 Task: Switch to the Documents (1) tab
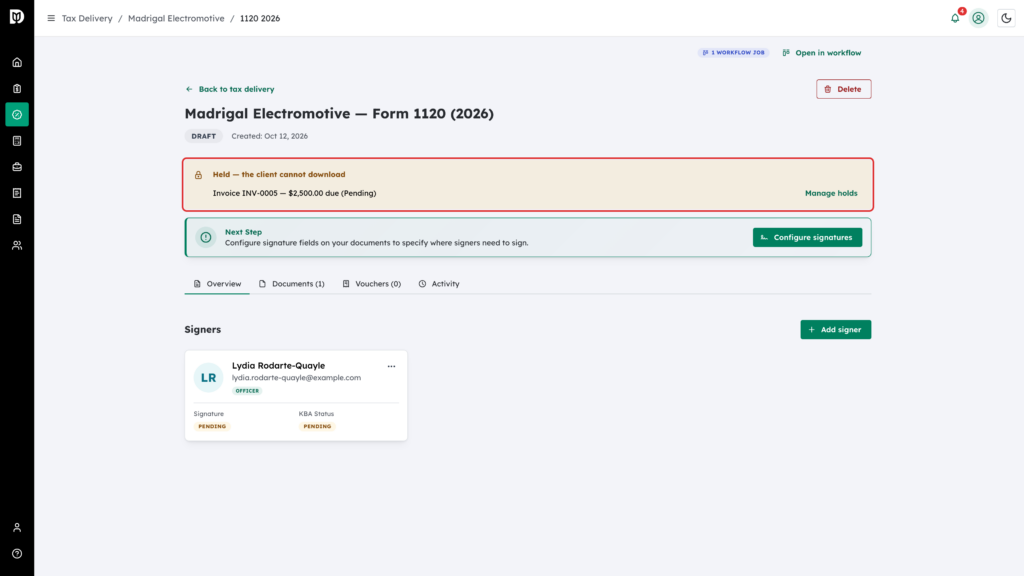(292, 284)
